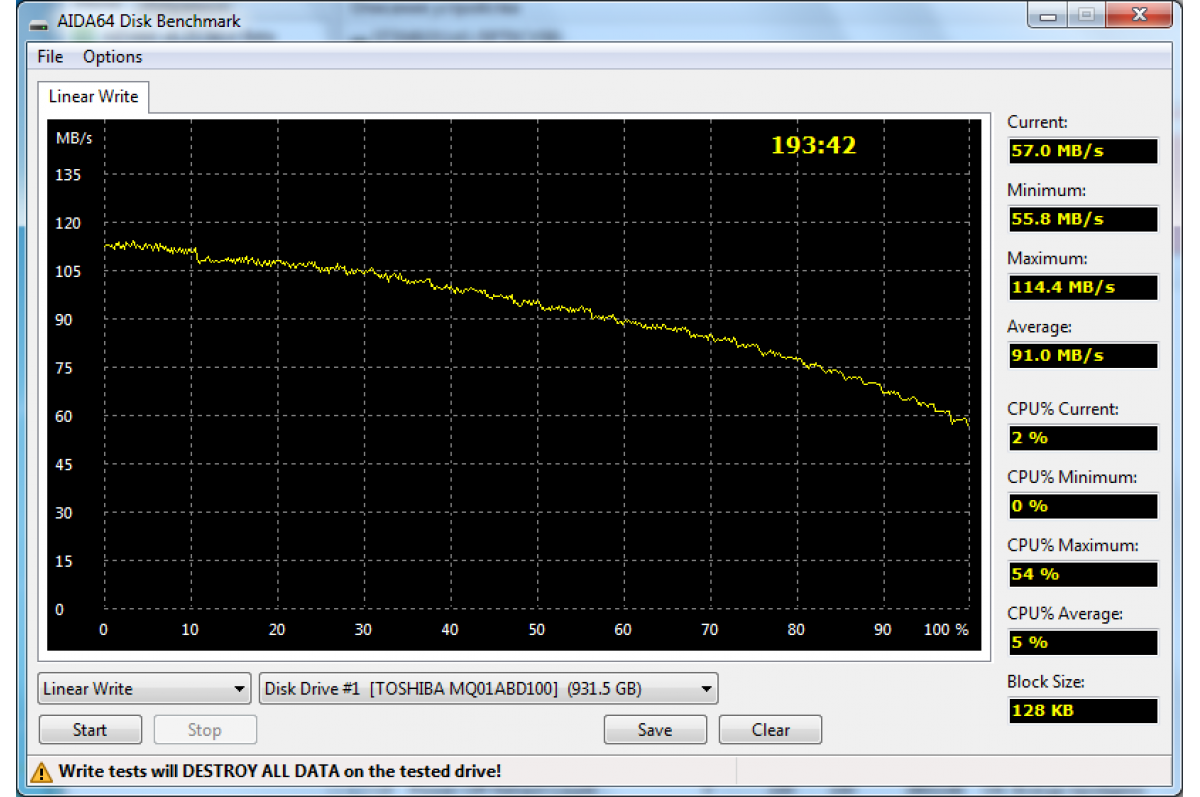The width and height of the screenshot is (1200, 797).
Task: Click the CPU% Average value 5 %
Action: pyautogui.click(x=1082, y=642)
